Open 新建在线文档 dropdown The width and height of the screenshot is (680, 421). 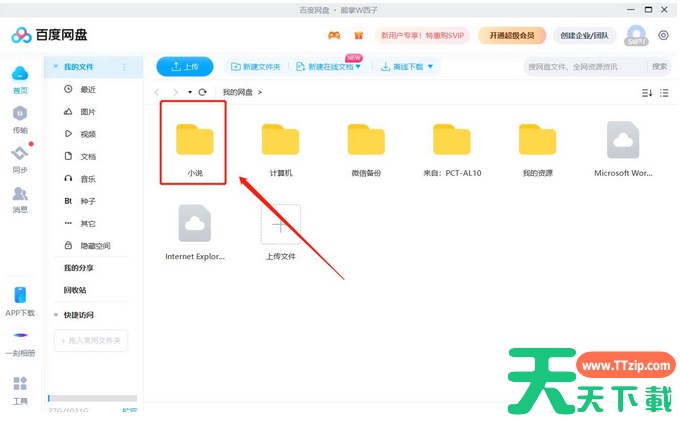coord(328,67)
